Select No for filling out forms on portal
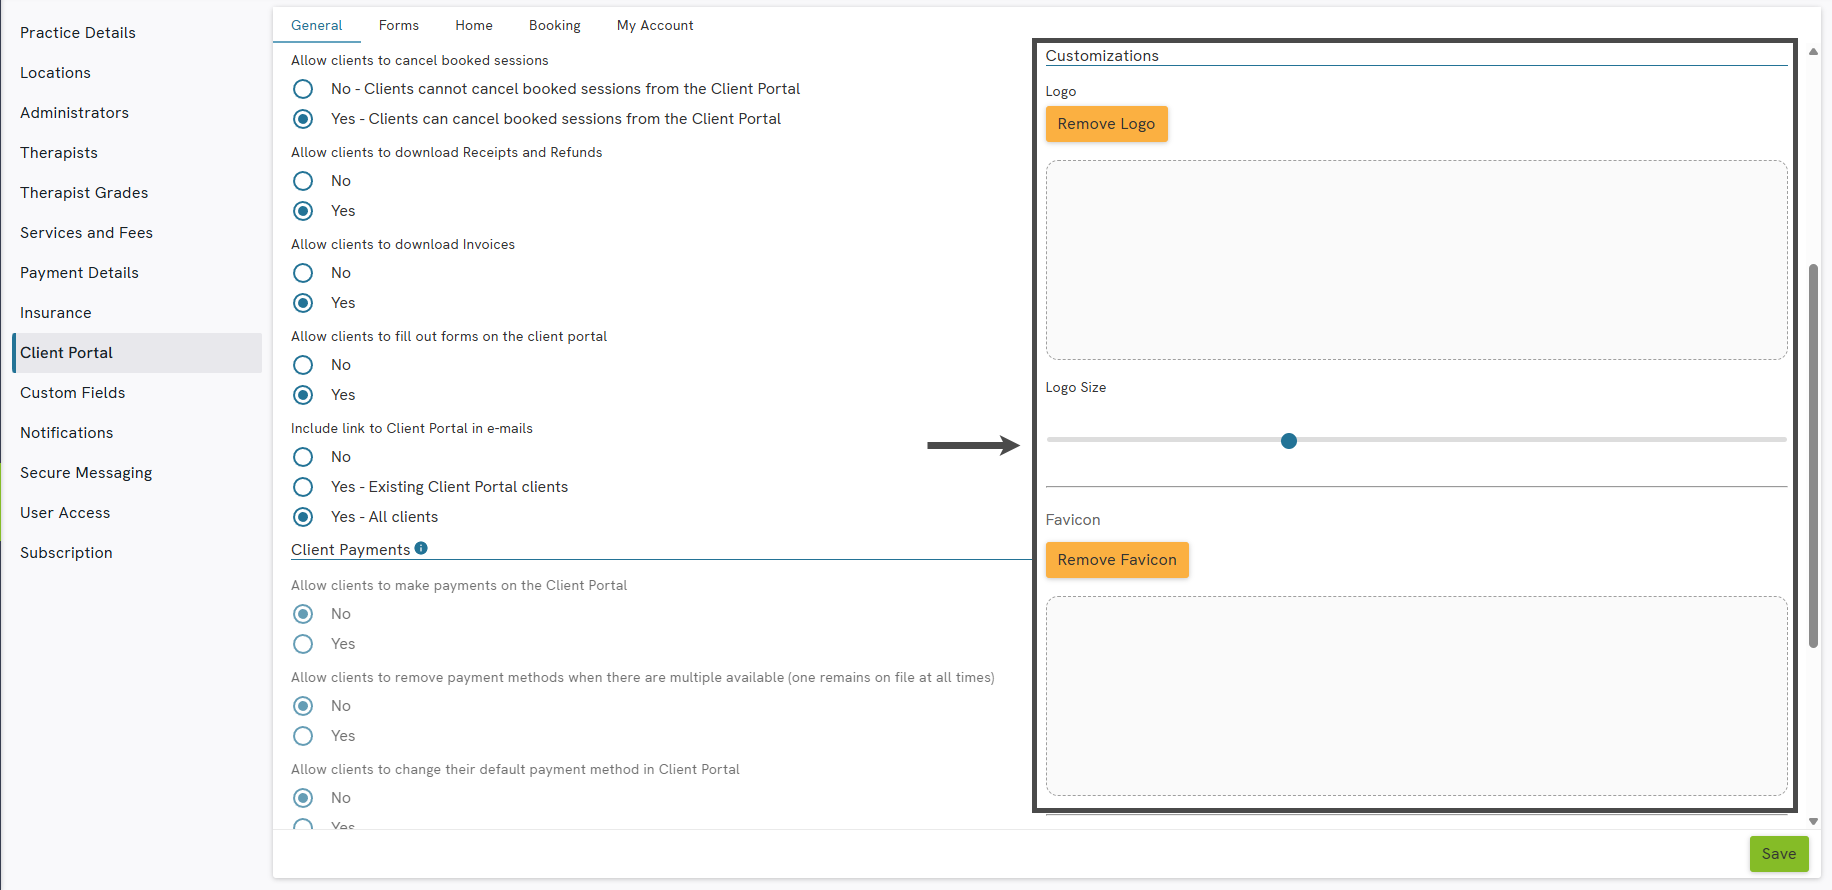This screenshot has width=1832, height=890. pos(303,365)
